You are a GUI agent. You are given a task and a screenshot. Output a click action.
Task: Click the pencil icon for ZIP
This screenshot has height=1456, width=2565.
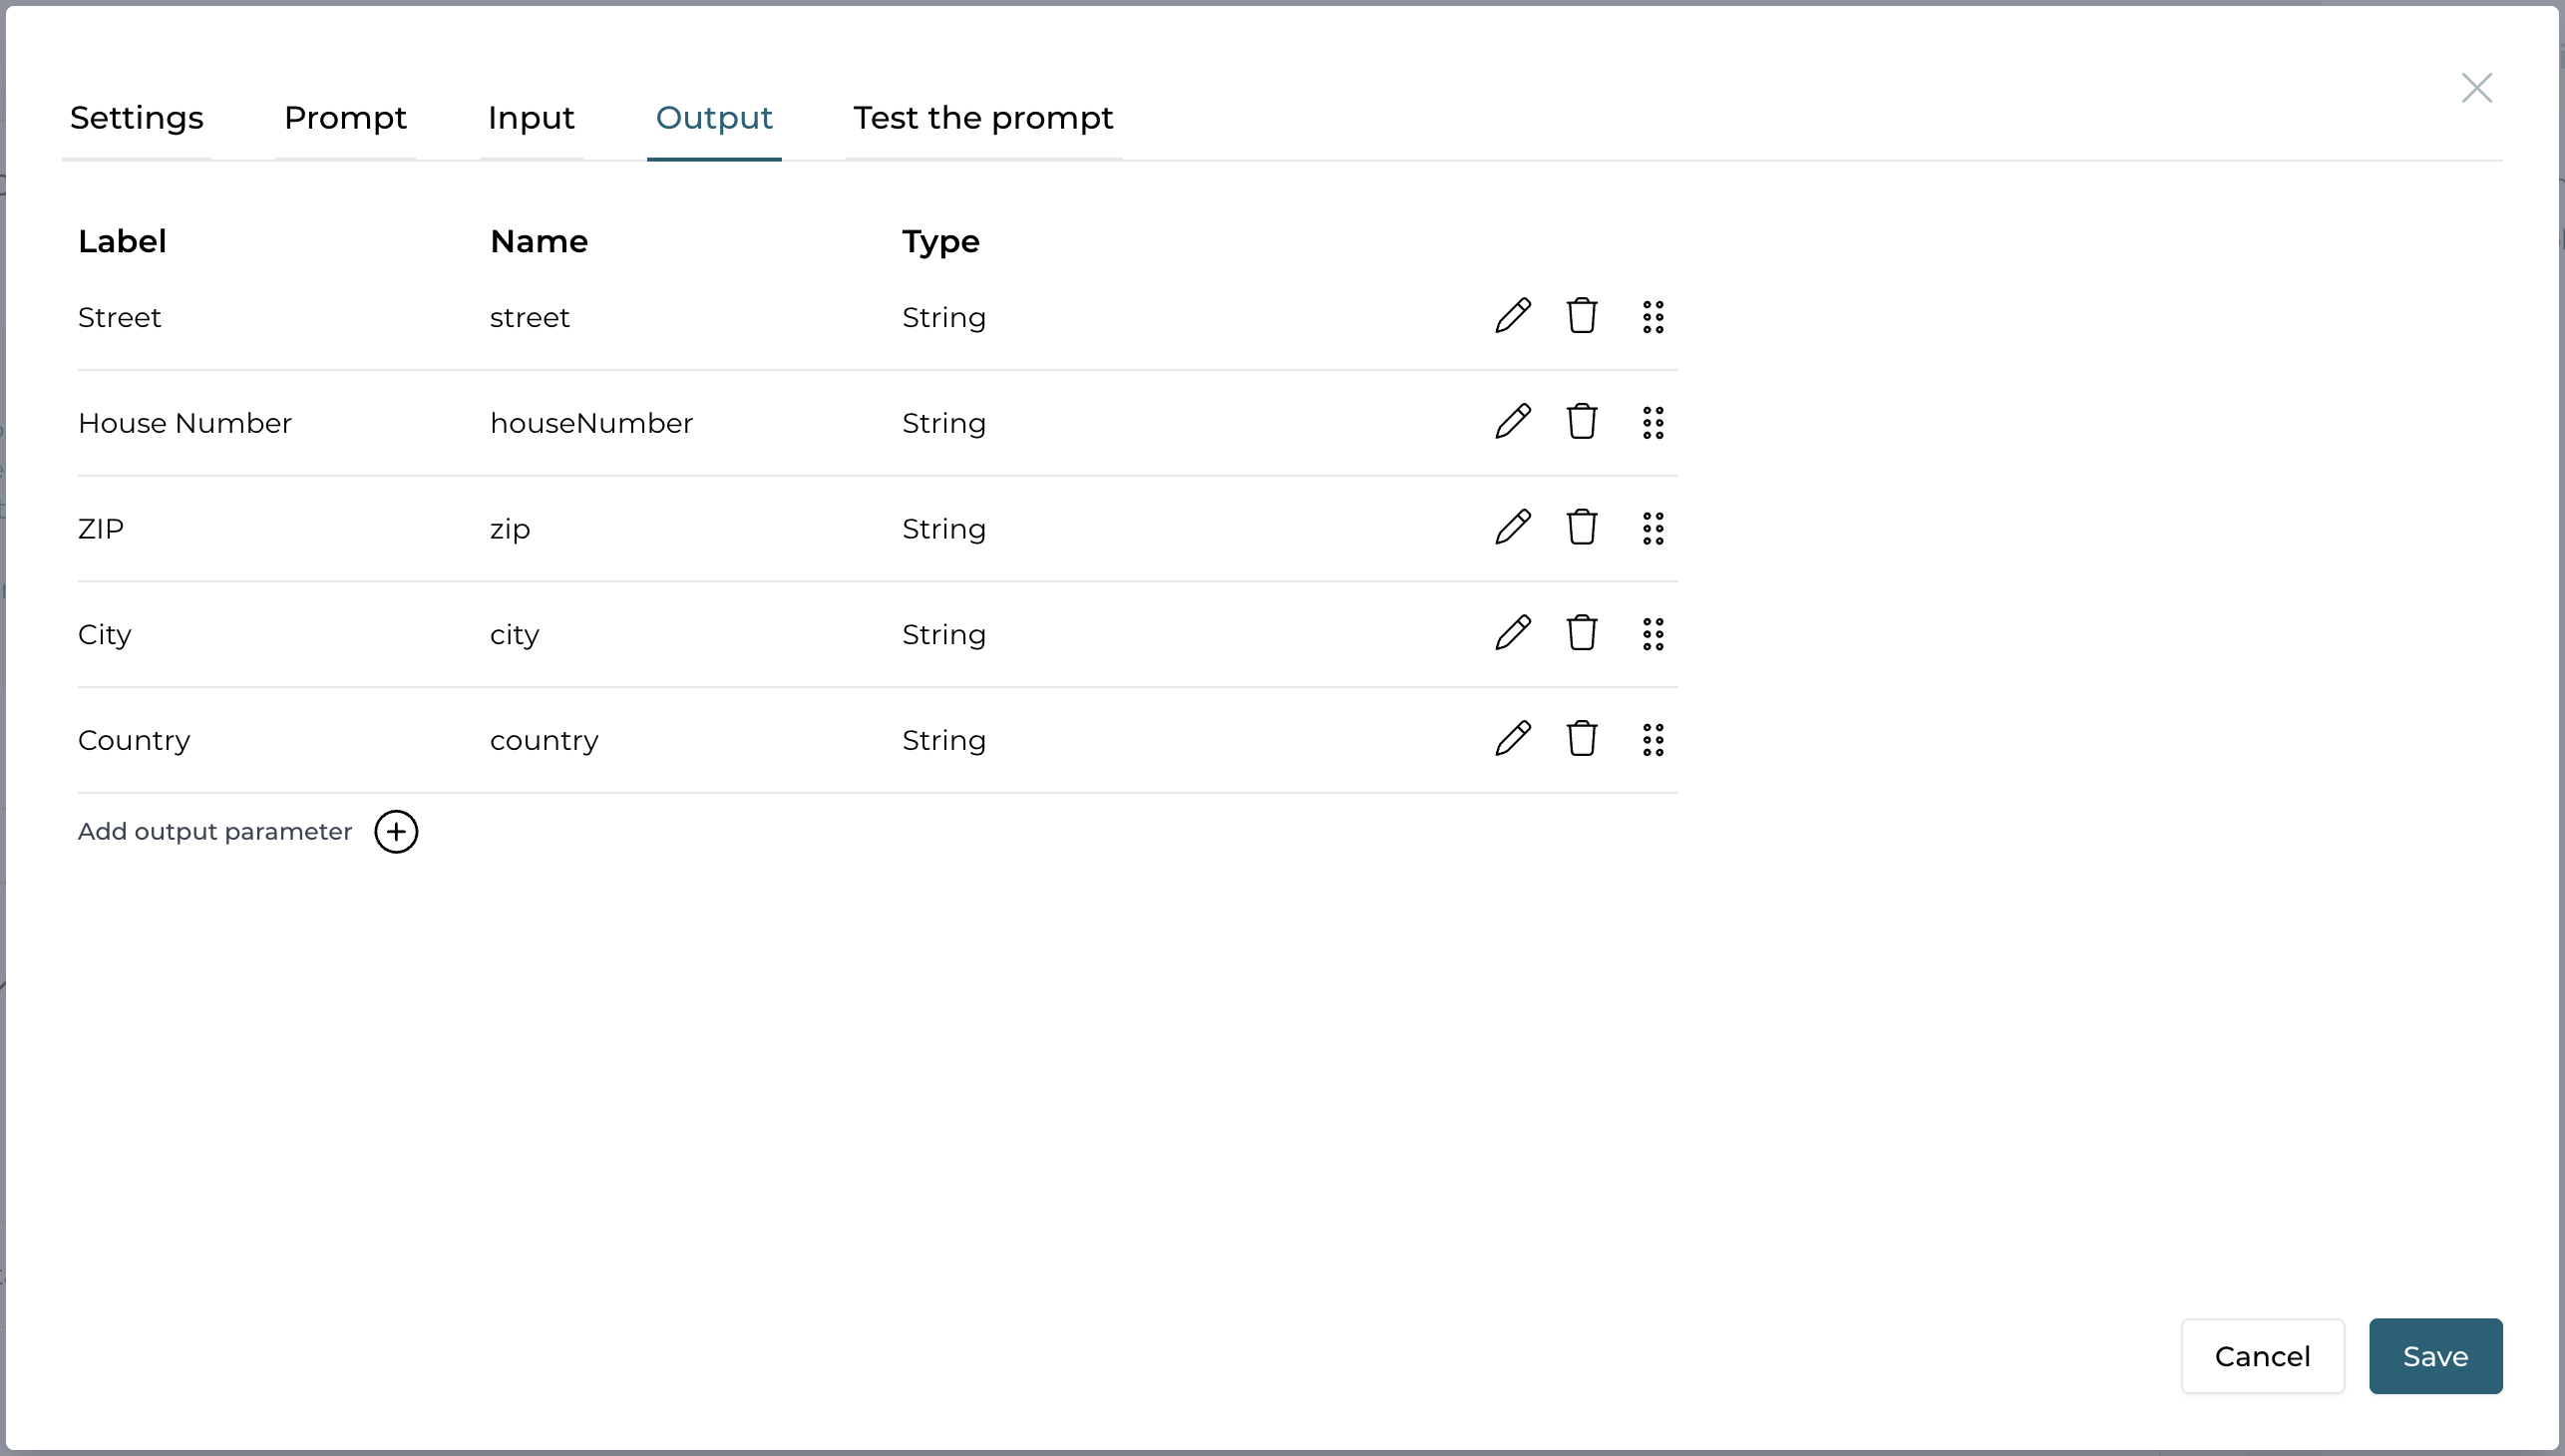coord(1512,527)
